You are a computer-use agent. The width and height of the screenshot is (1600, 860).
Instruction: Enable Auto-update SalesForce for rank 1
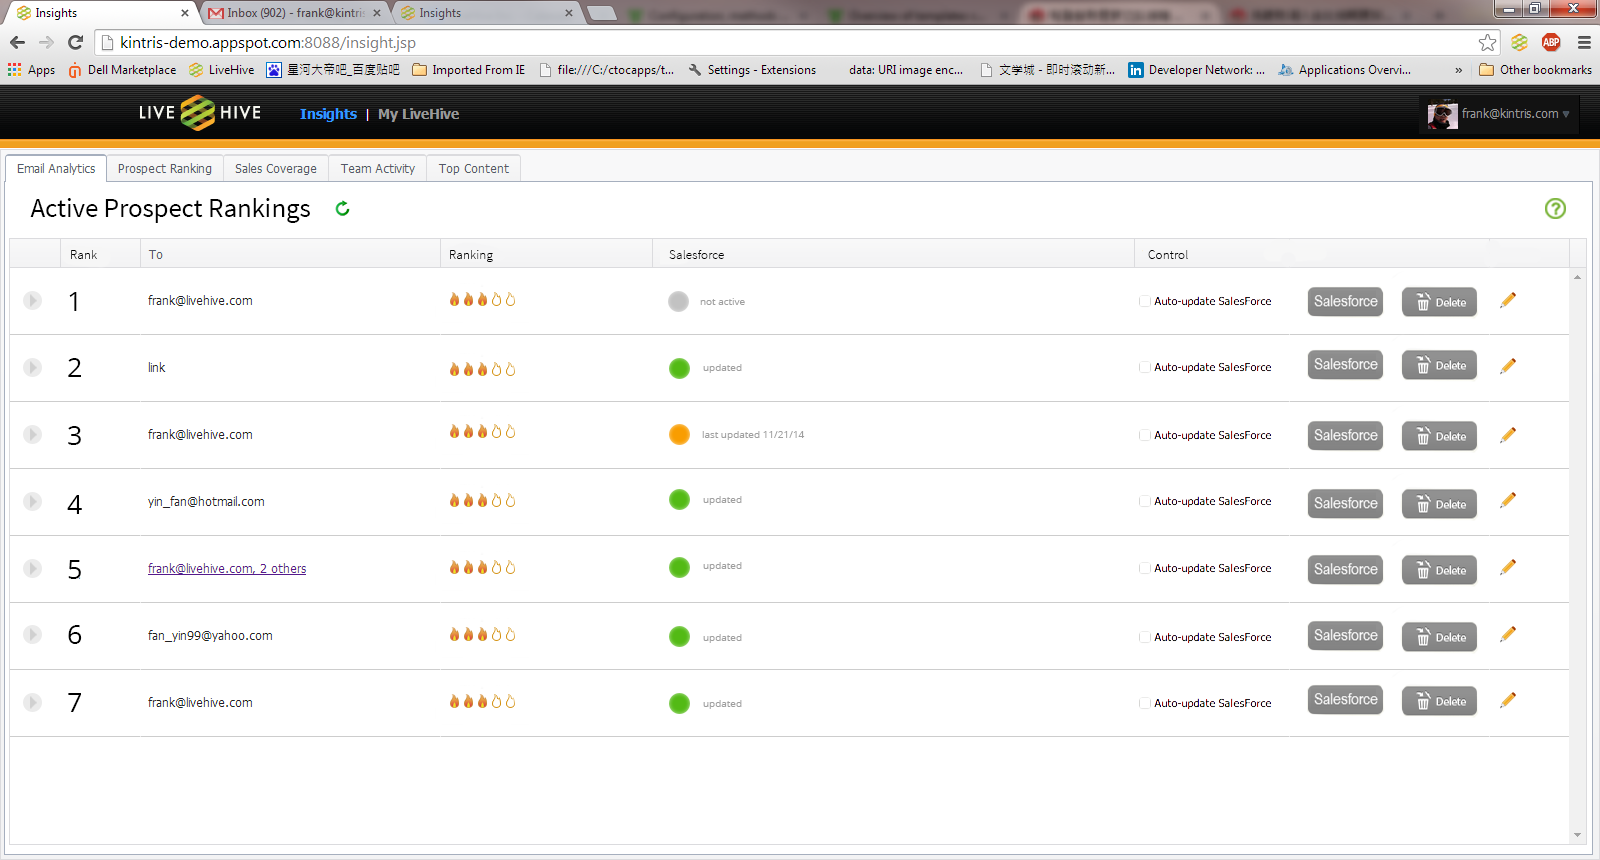coord(1145,301)
